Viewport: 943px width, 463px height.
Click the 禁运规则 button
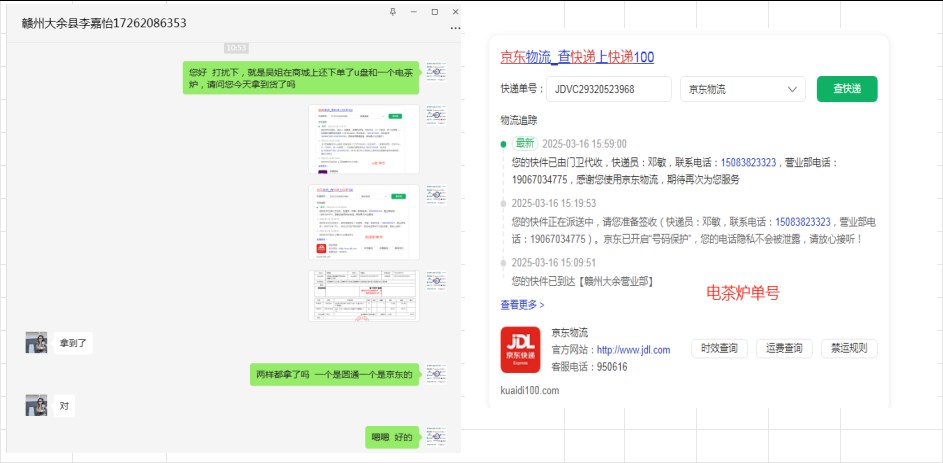849,348
